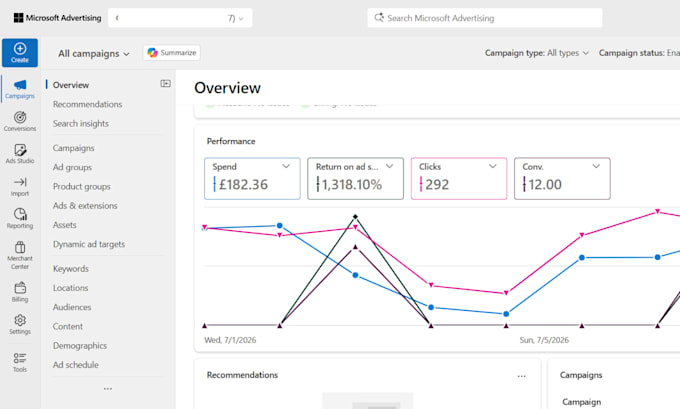Open the account selector dropdown

(x=180, y=18)
